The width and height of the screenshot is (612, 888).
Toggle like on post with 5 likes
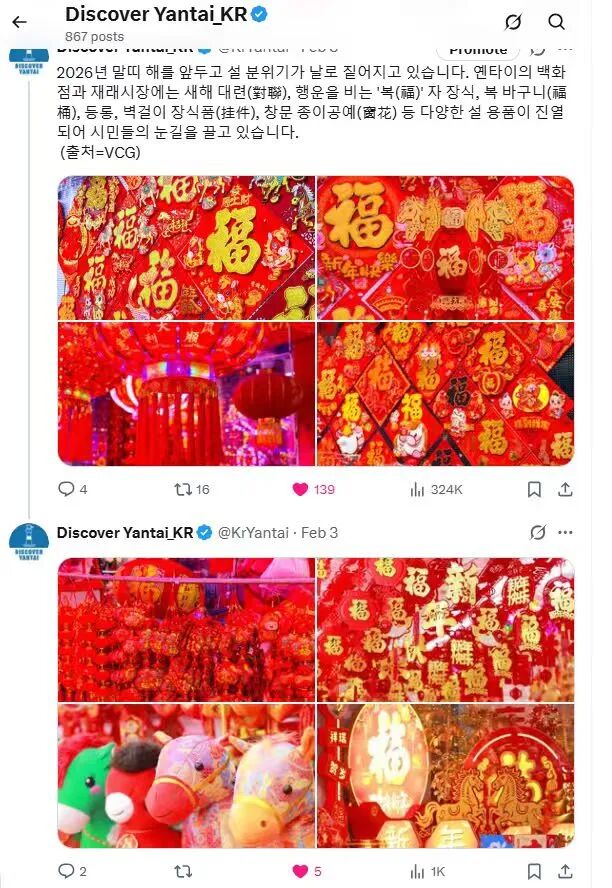click(306, 871)
